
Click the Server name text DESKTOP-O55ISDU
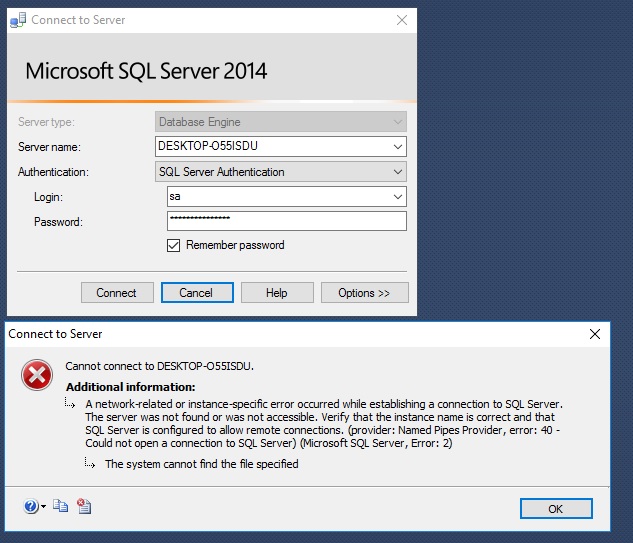pyautogui.click(x=208, y=146)
